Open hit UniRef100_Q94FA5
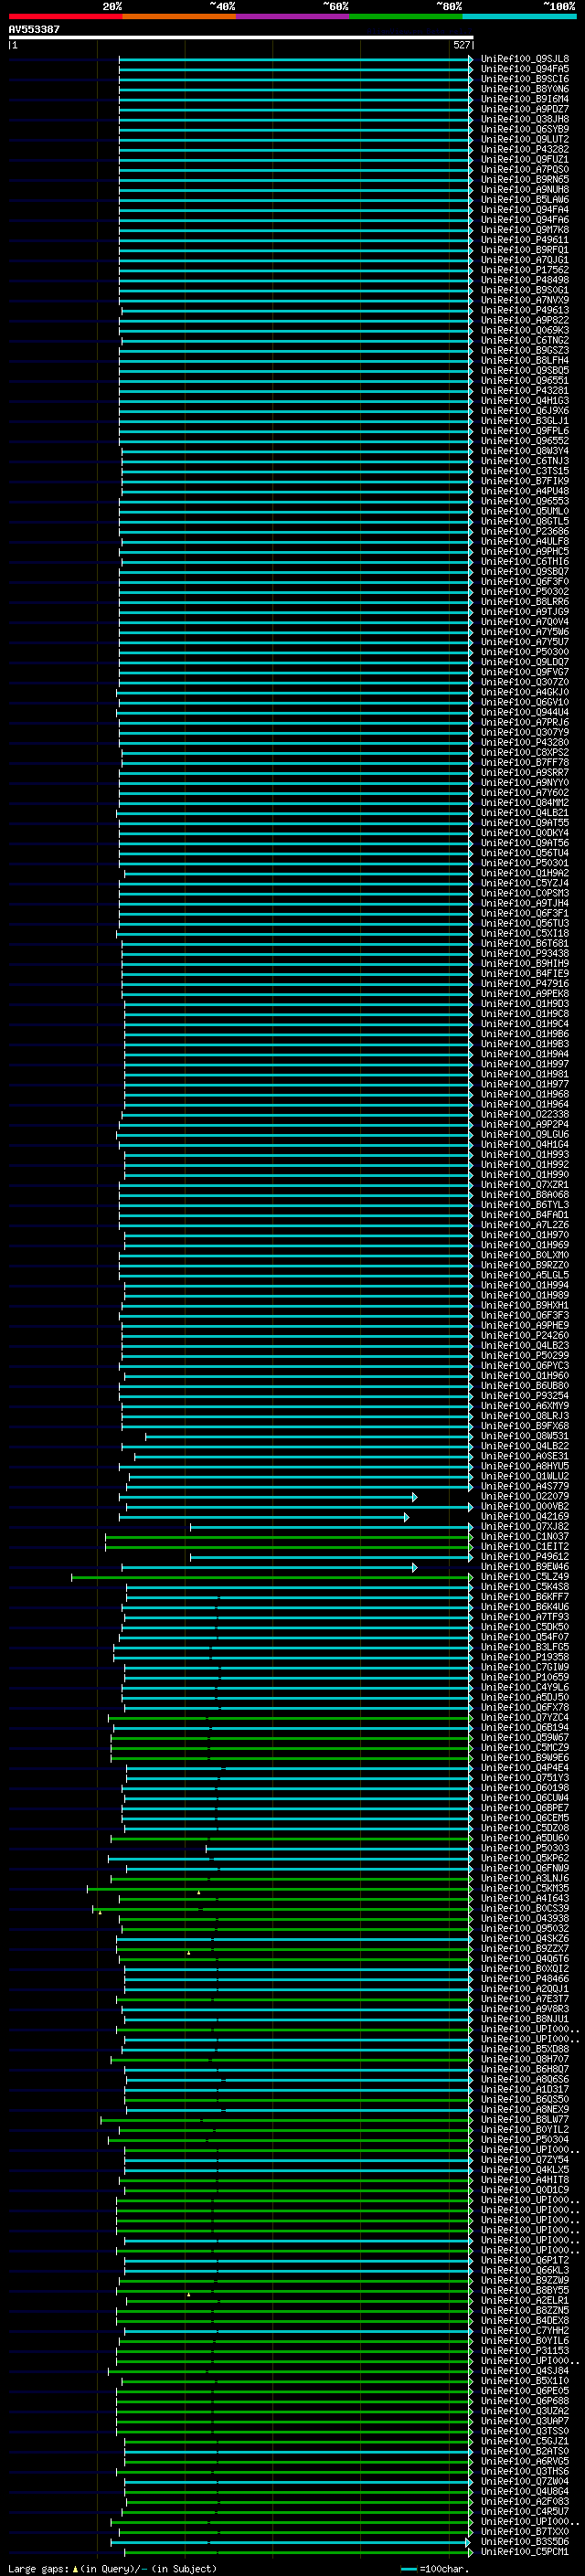 [525, 69]
